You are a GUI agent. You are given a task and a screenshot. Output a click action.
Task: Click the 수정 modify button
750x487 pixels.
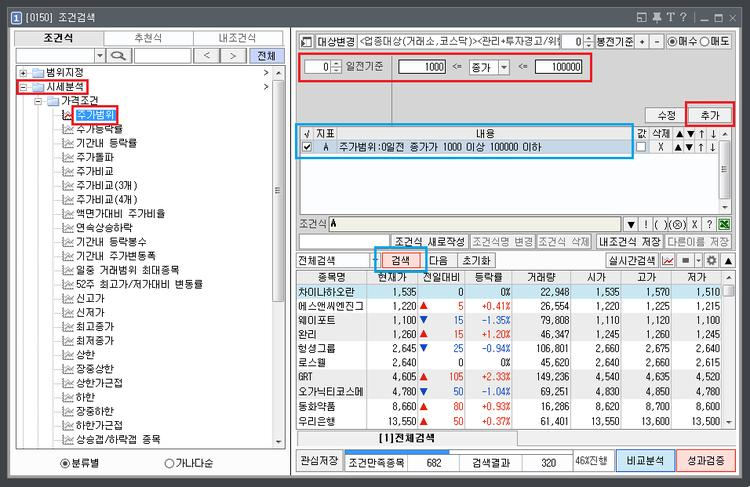[667, 115]
